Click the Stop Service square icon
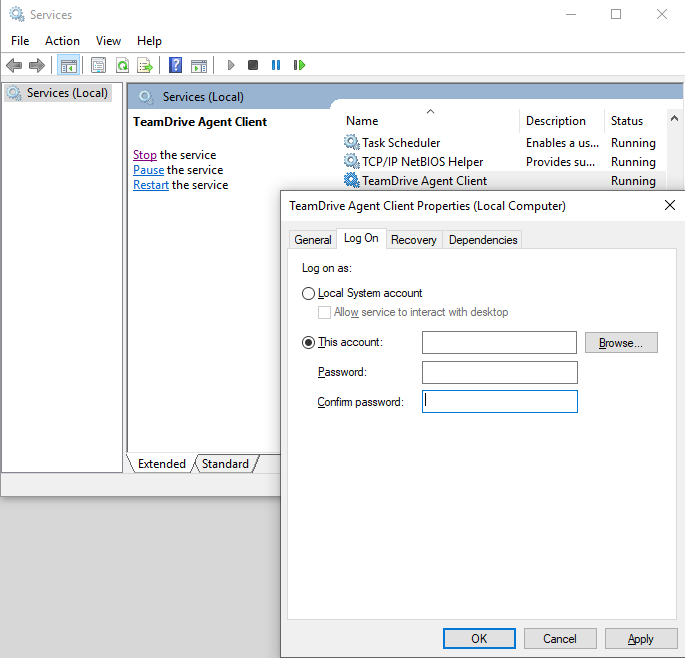Image resolution: width=685 pixels, height=658 pixels. tap(253, 65)
